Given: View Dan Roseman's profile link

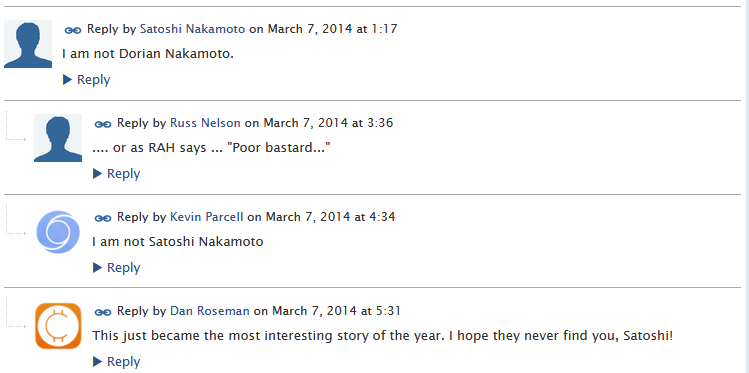Looking at the screenshot, I should [x=210, y=311].
